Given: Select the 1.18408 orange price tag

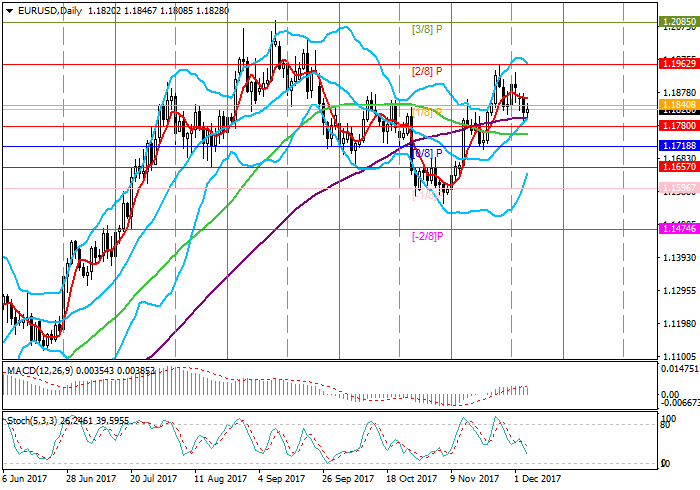Looking at the screenshot, I should pos(679,105).
